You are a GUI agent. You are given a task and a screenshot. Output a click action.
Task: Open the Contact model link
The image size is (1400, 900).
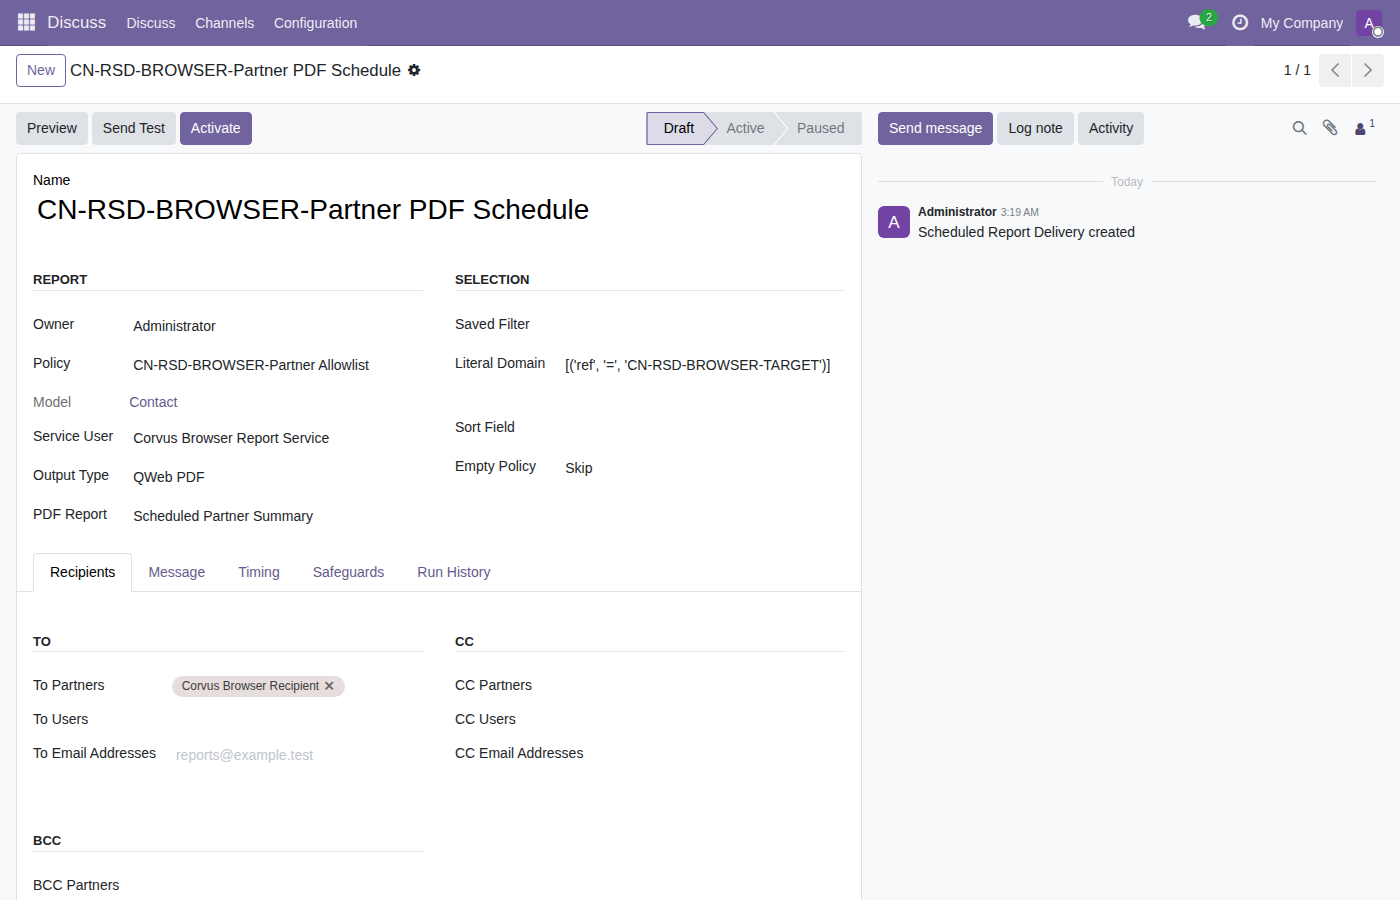point(153,402)
